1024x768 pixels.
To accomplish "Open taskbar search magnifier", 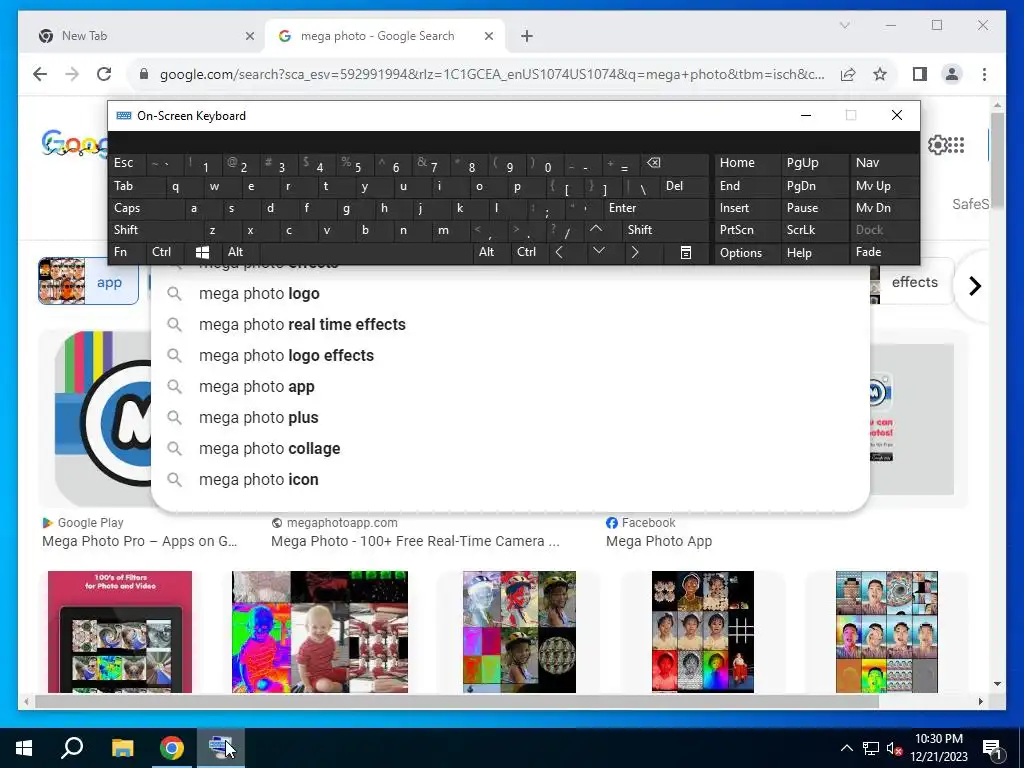I will pyautogui.click(x=72, y=748).
